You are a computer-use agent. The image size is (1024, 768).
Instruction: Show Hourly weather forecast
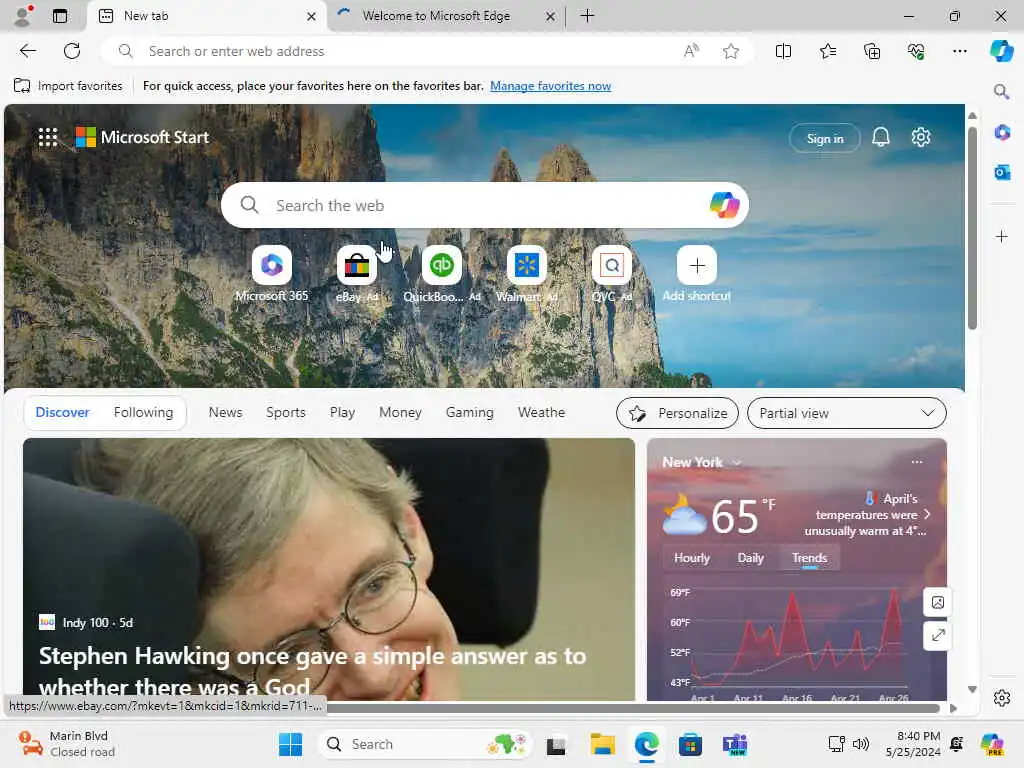(692, 558)
